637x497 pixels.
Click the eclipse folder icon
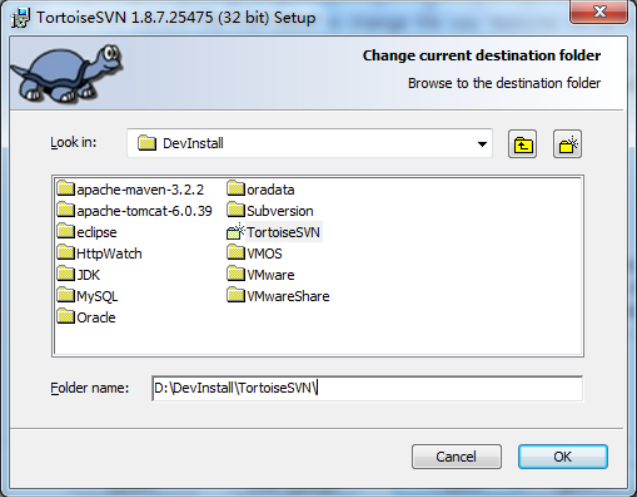[x=65, y=231]
